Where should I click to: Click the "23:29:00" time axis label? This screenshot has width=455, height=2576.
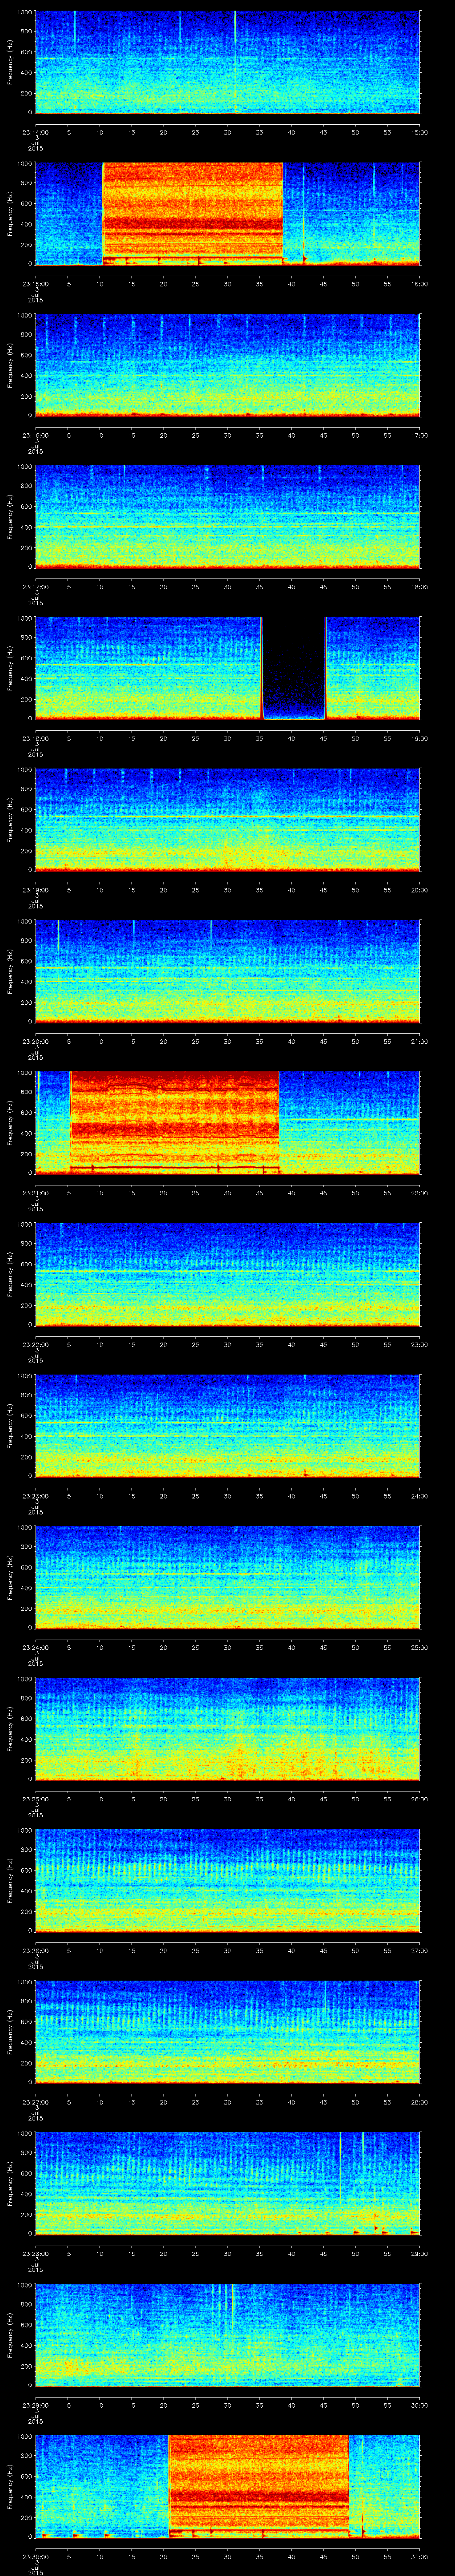click(x=36, y=2406)
